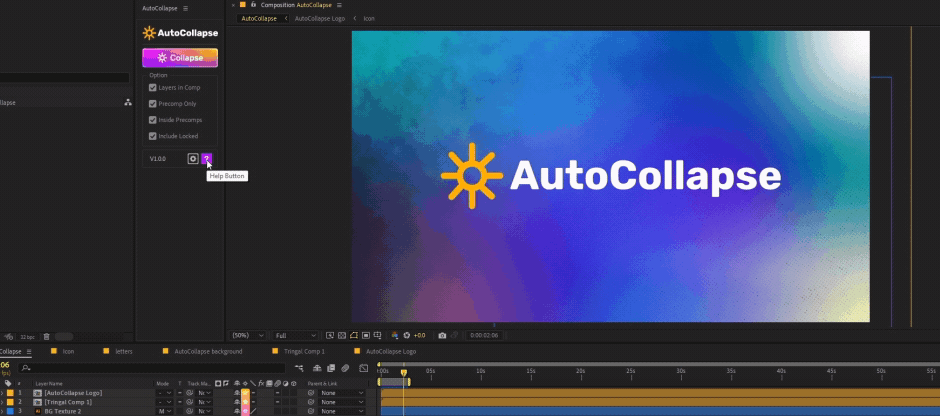Open track matte dropdown for Tringal Comp 1
This screenshot has height=416, width=940.
(204, 402)
